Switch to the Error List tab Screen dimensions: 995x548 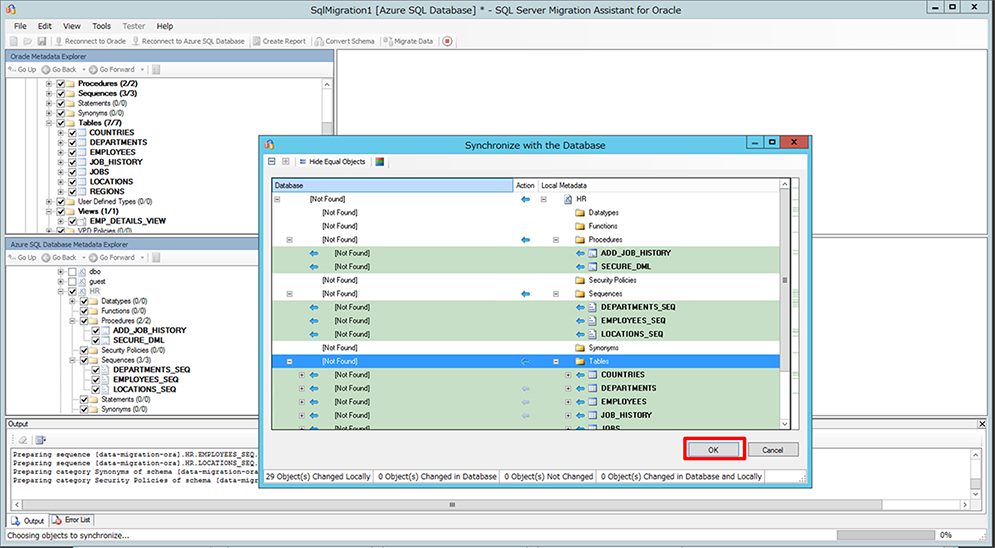tap(72, 520)
